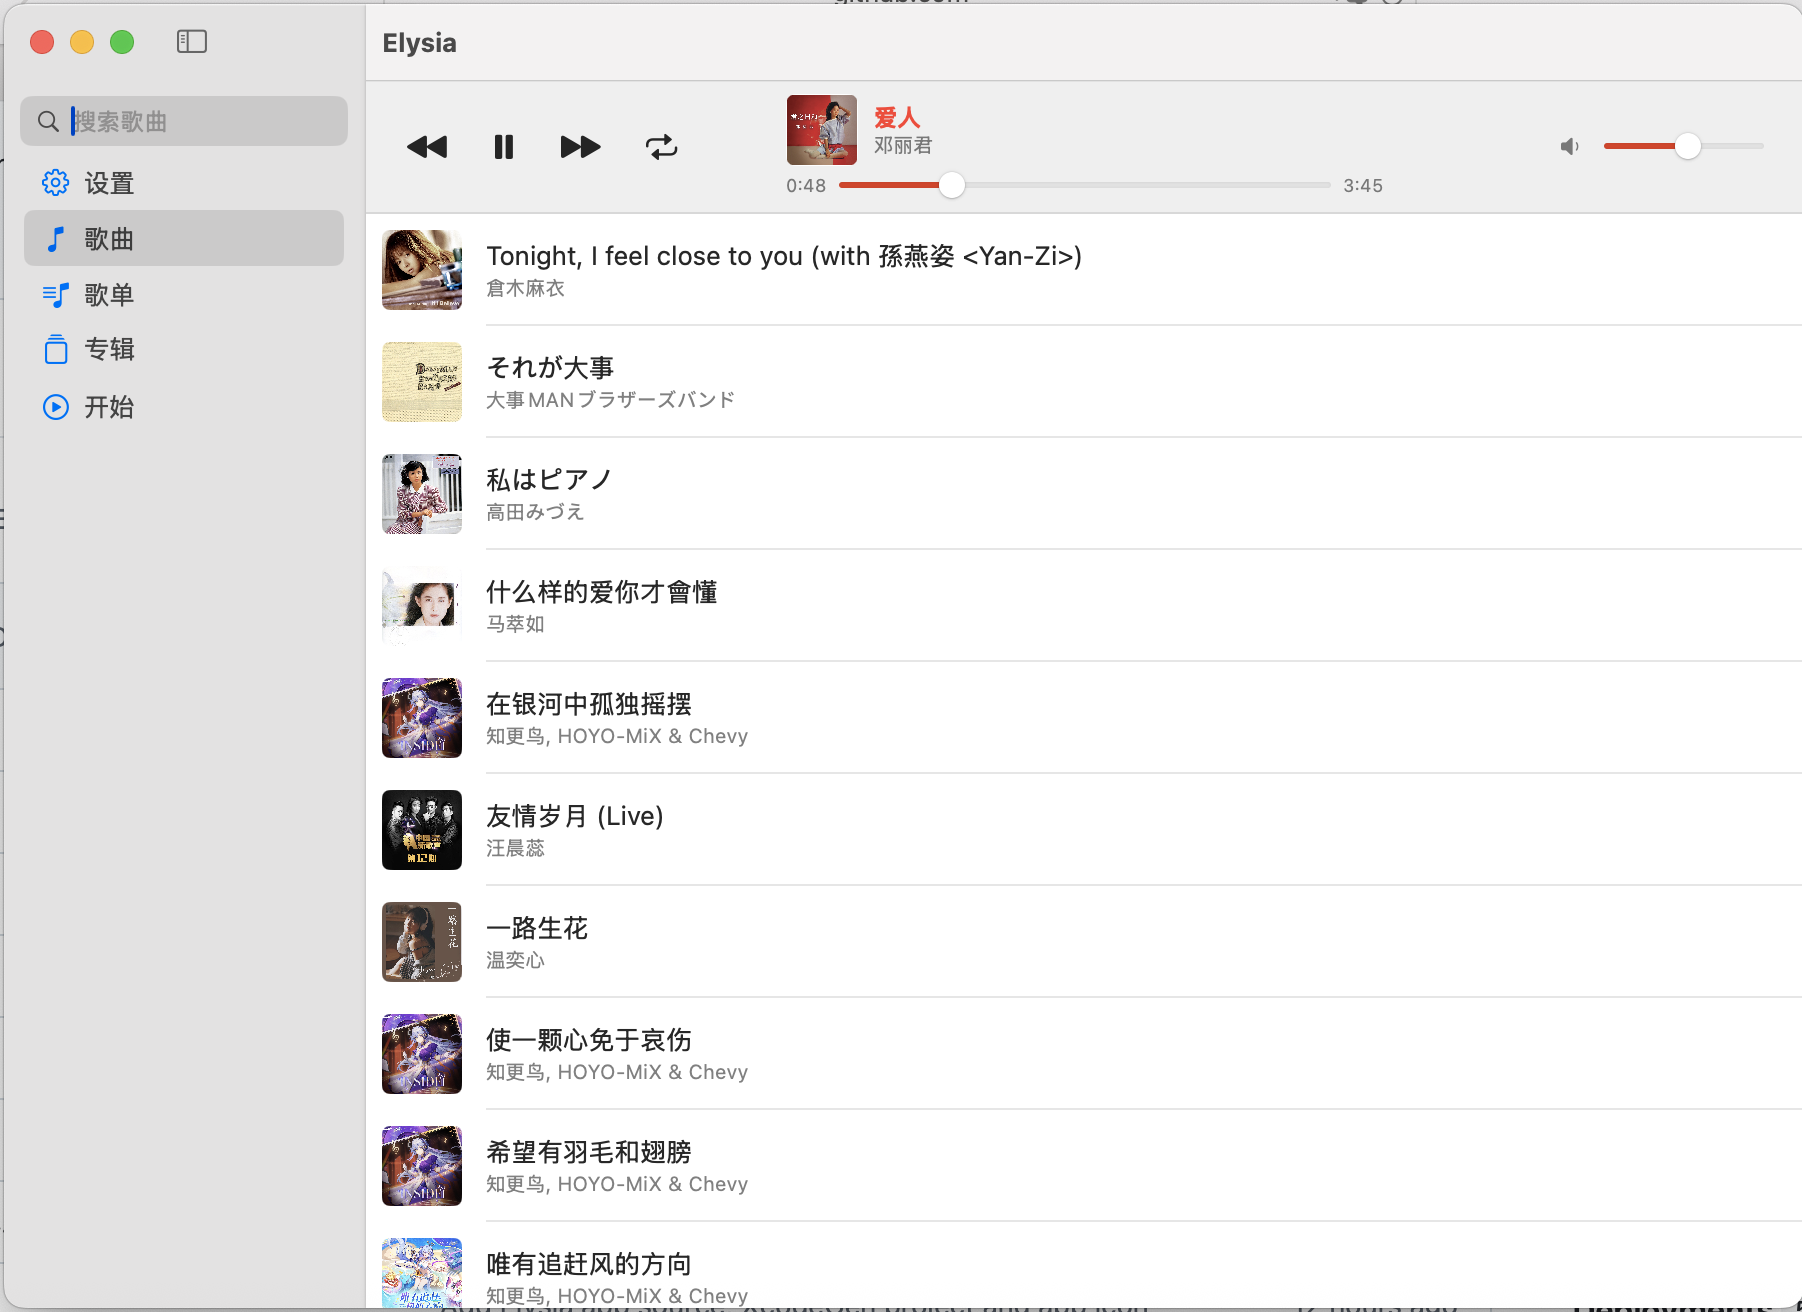Click the 马萃如 song cover thumbnail
This screenshot has height=1312, width=1802.
point(422,606)
